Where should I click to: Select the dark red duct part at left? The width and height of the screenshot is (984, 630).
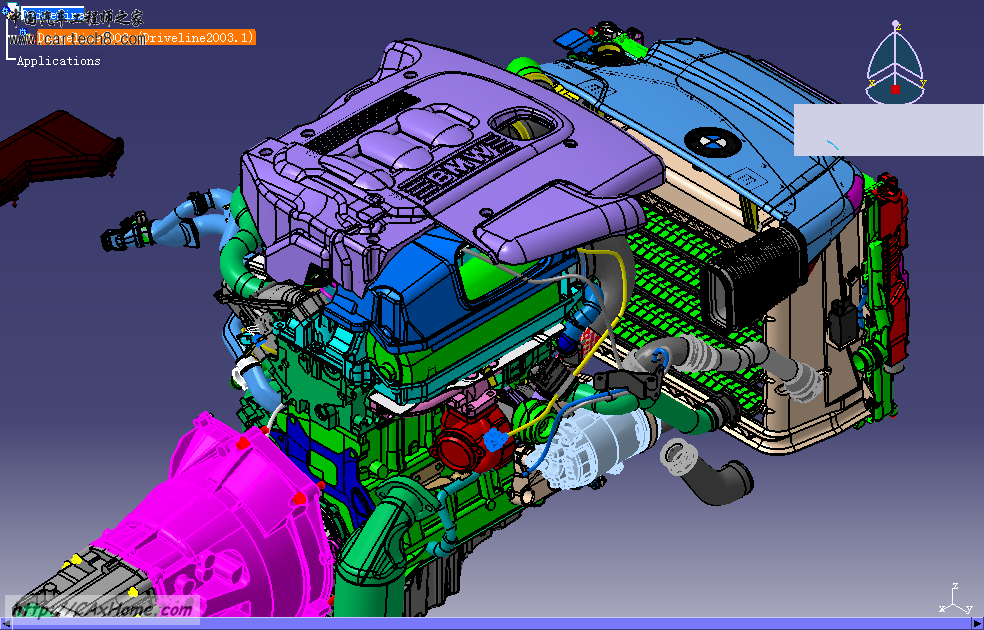[x=60, y=154]
